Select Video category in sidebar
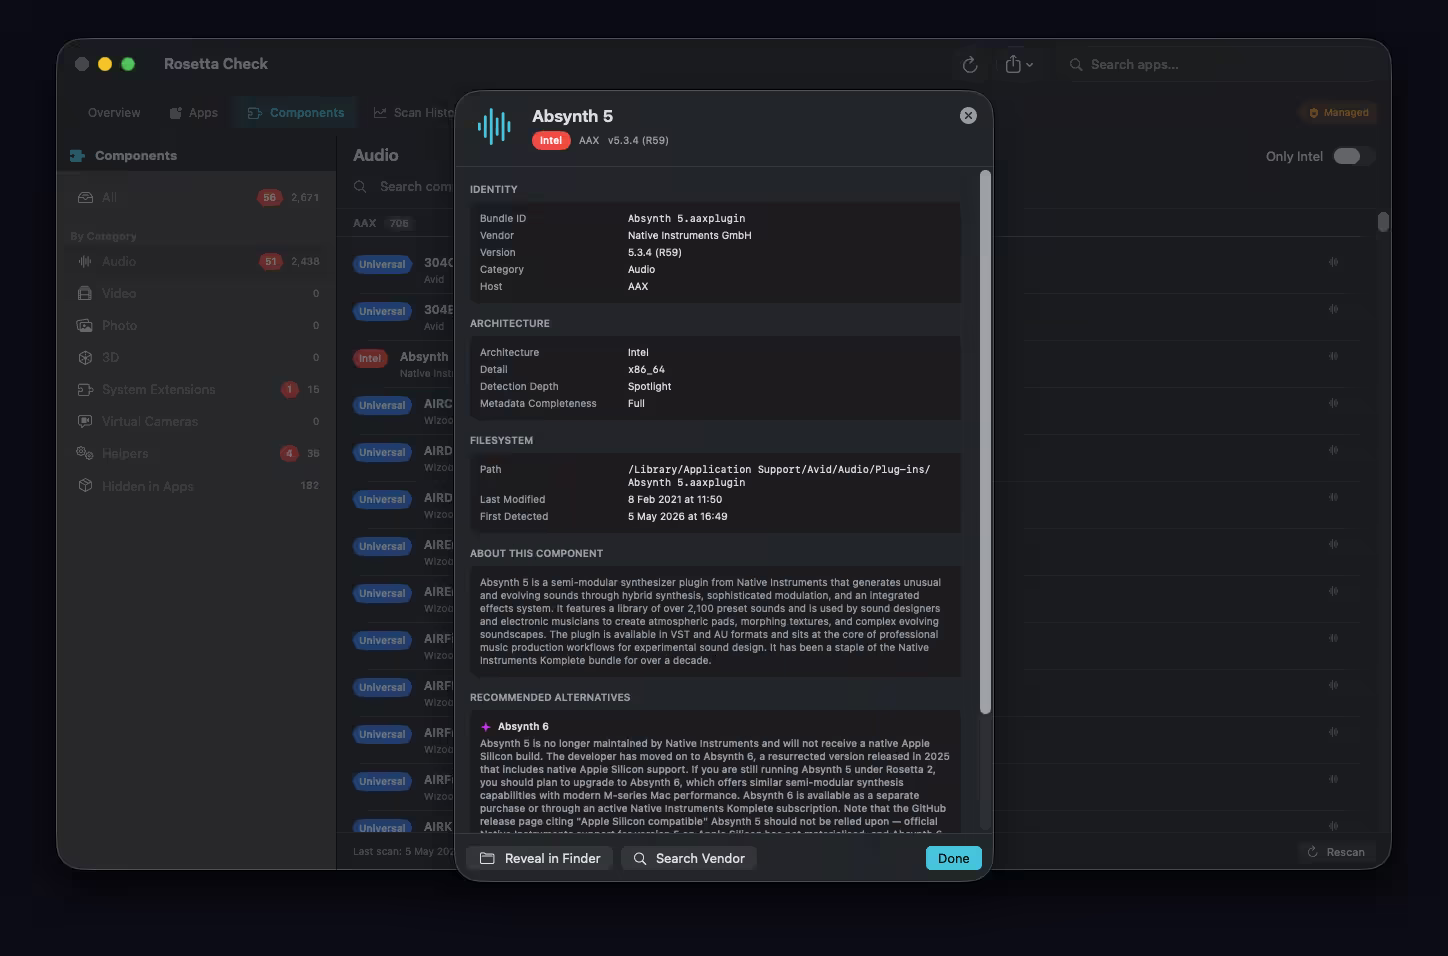This screenshot has width=1448, height=956. (198, 294)
